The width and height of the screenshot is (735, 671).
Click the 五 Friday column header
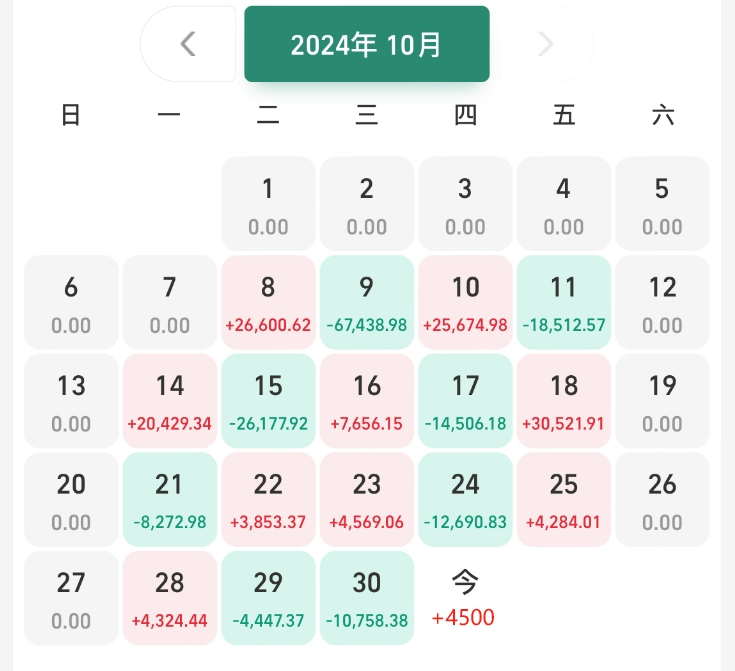point(563,115)
